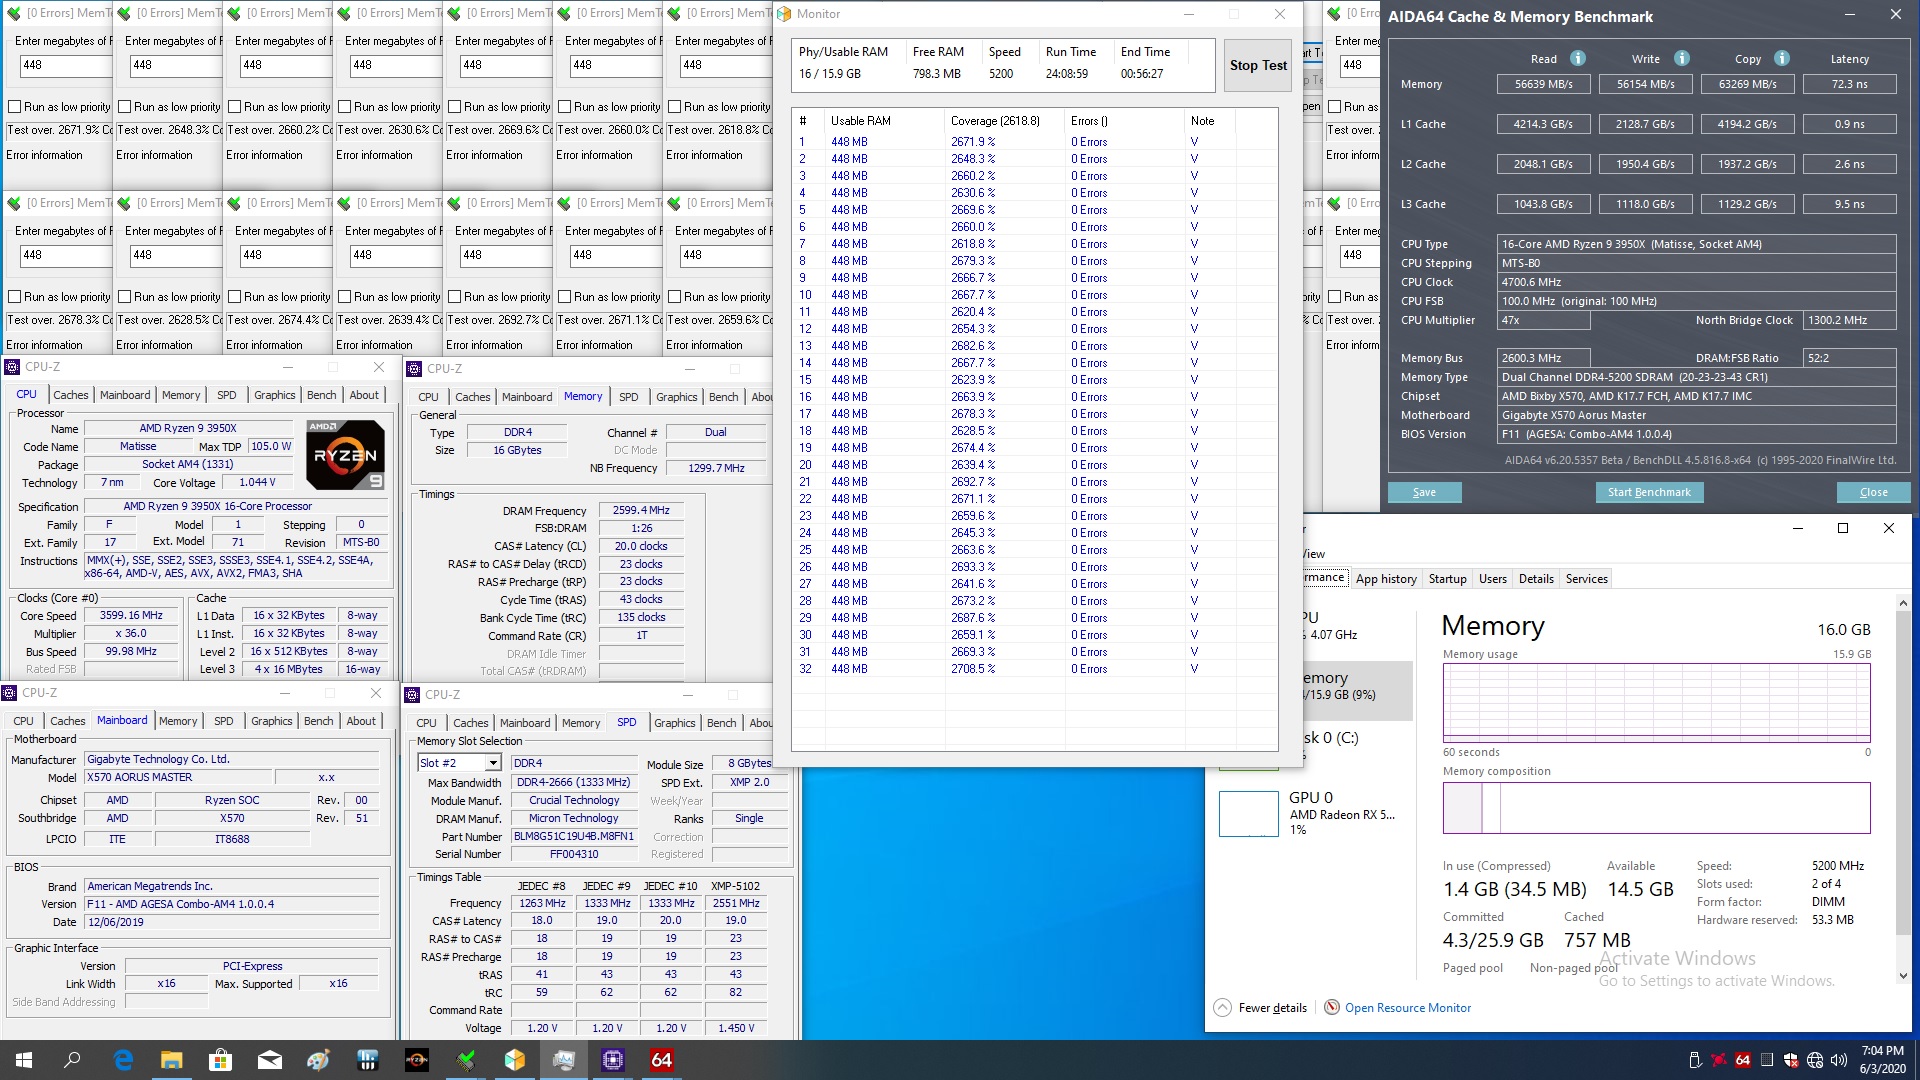The width and height of the screenshot is (1920, 1080).
Task: Switch to Startup tab in Task Manager
Action: tap(1447, 579)
